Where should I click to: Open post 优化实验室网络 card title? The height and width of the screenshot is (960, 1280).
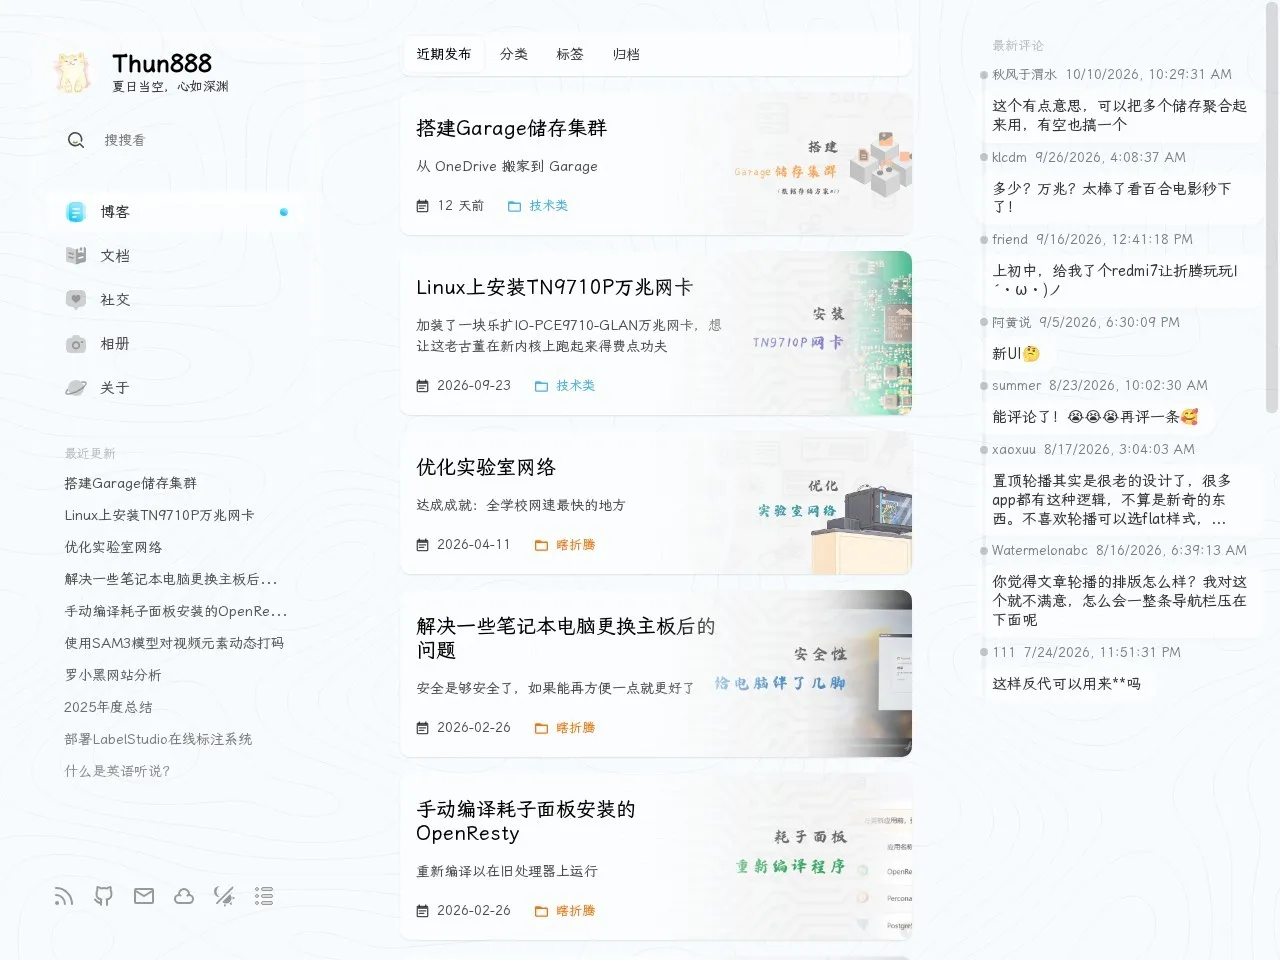pos(486,467)
